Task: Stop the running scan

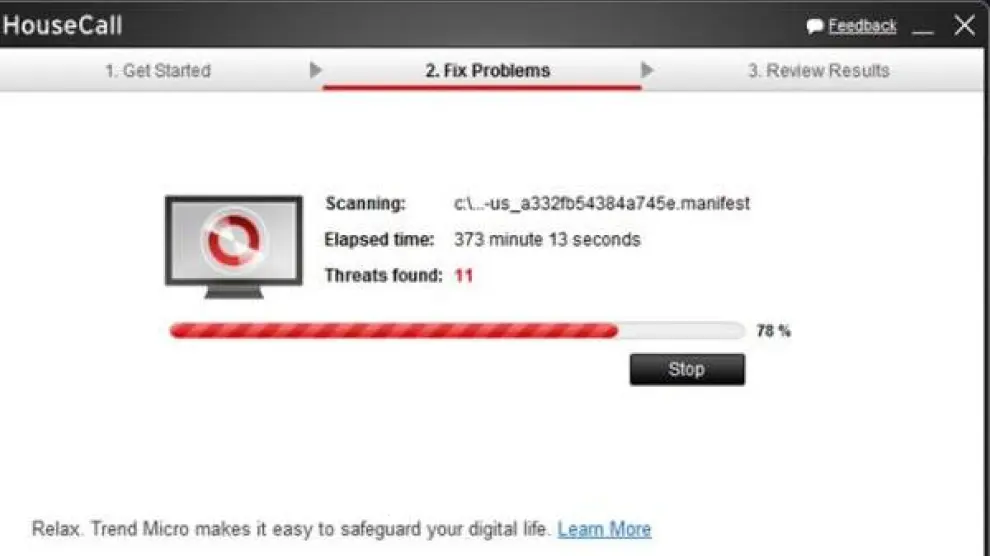Action: (687, 369)
